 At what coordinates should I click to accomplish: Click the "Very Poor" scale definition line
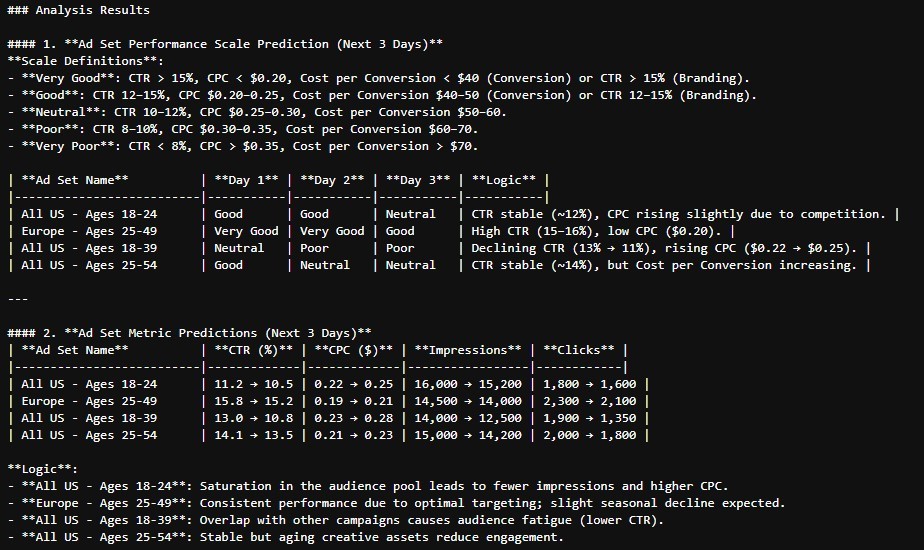243,146
